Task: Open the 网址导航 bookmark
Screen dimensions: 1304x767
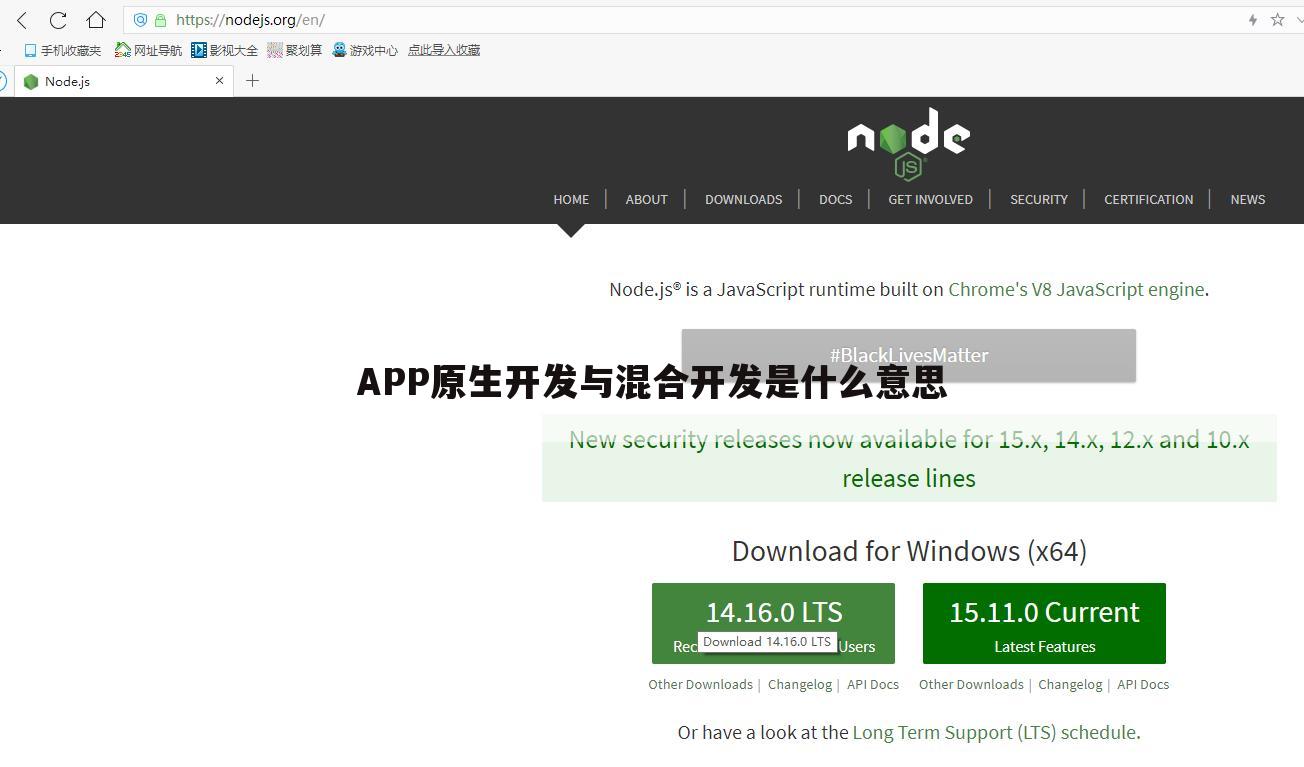Action: point(148,50)
